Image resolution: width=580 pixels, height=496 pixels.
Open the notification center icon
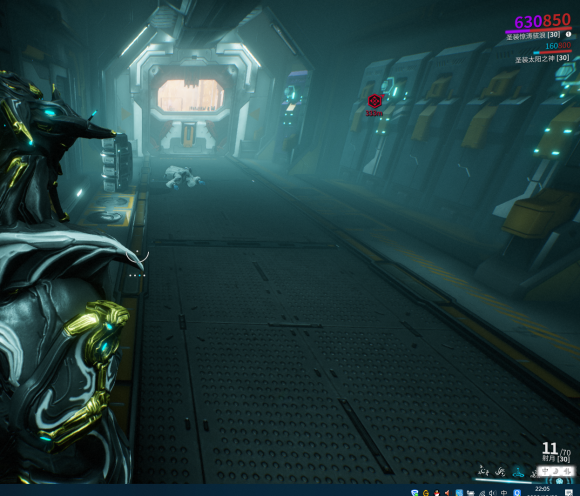tap(569, 492)
